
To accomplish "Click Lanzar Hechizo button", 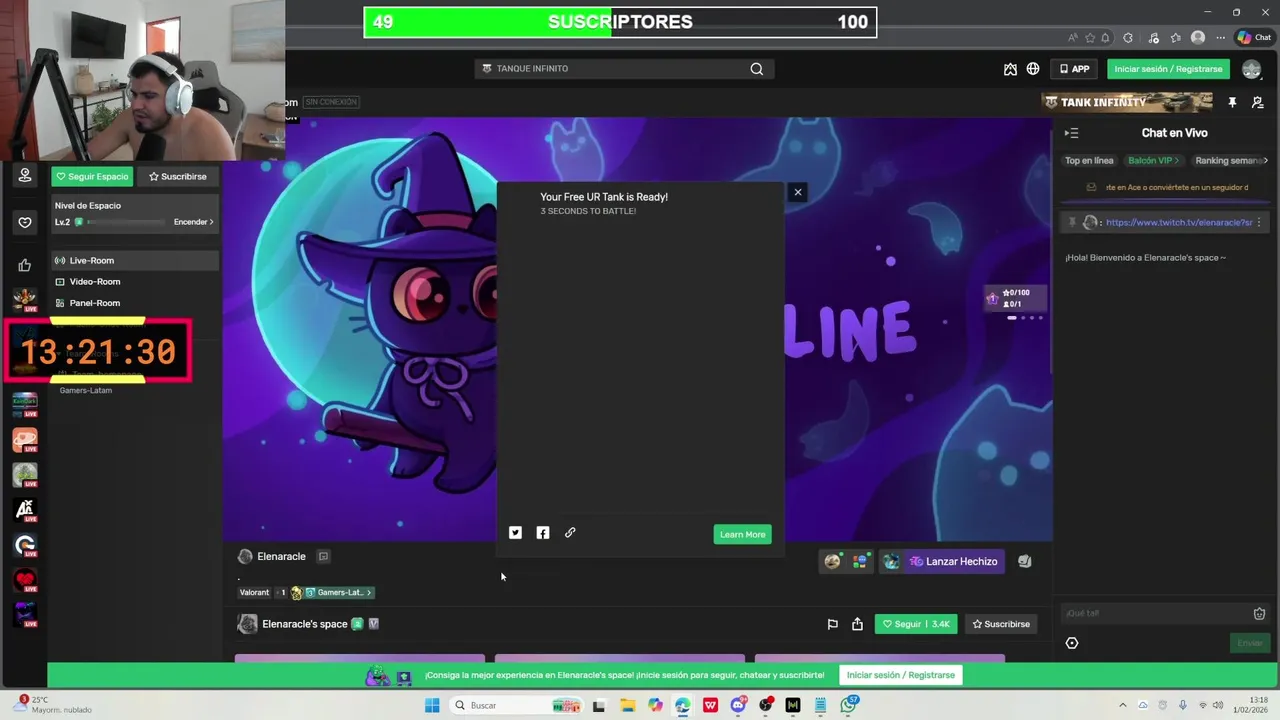I will pyautogui.click(x=952, y=561).
